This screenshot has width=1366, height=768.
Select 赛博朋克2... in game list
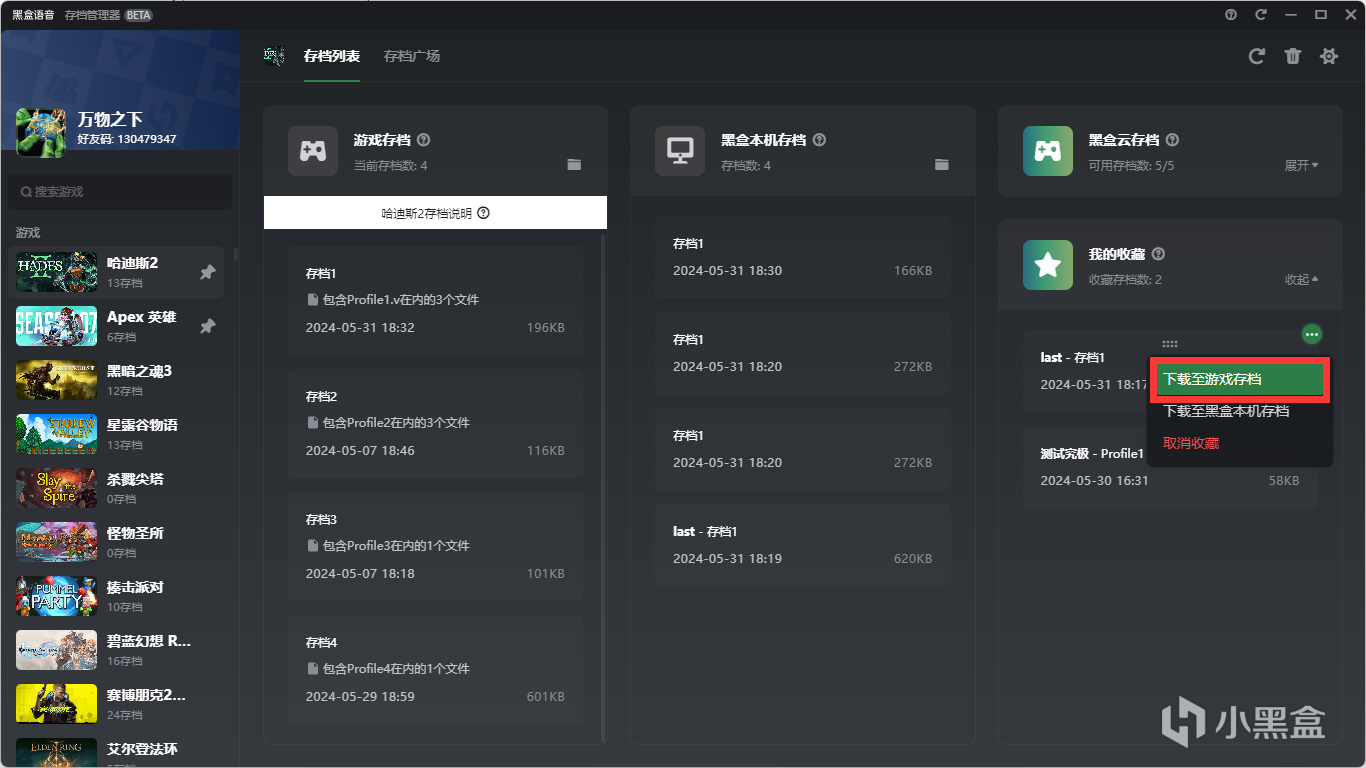click(116, 704)
